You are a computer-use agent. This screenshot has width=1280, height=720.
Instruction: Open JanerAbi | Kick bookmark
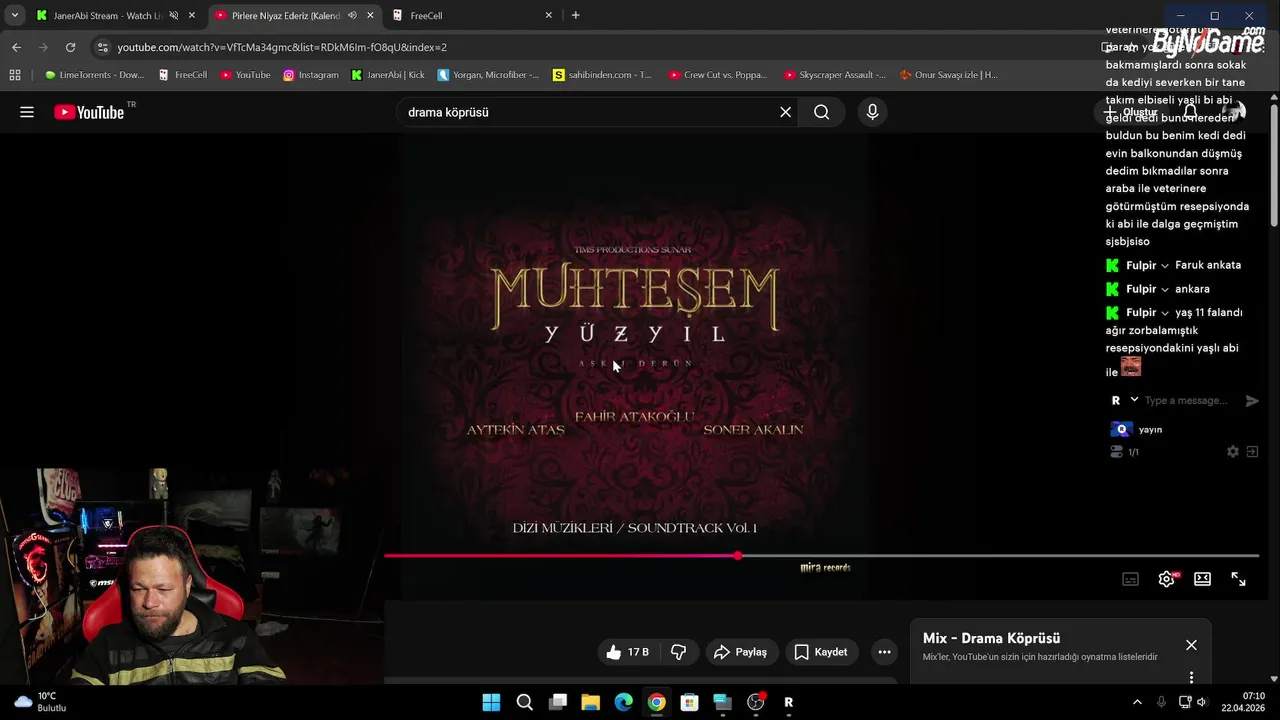[x=388, y=75]
